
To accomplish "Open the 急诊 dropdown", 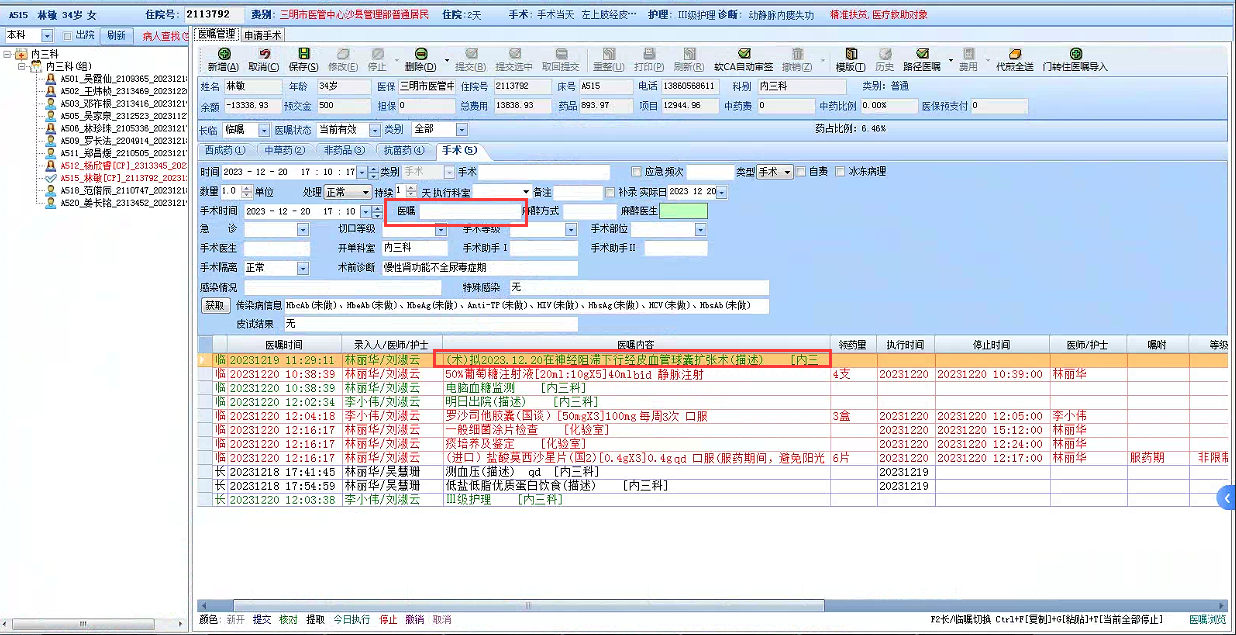I will [303, 230].
